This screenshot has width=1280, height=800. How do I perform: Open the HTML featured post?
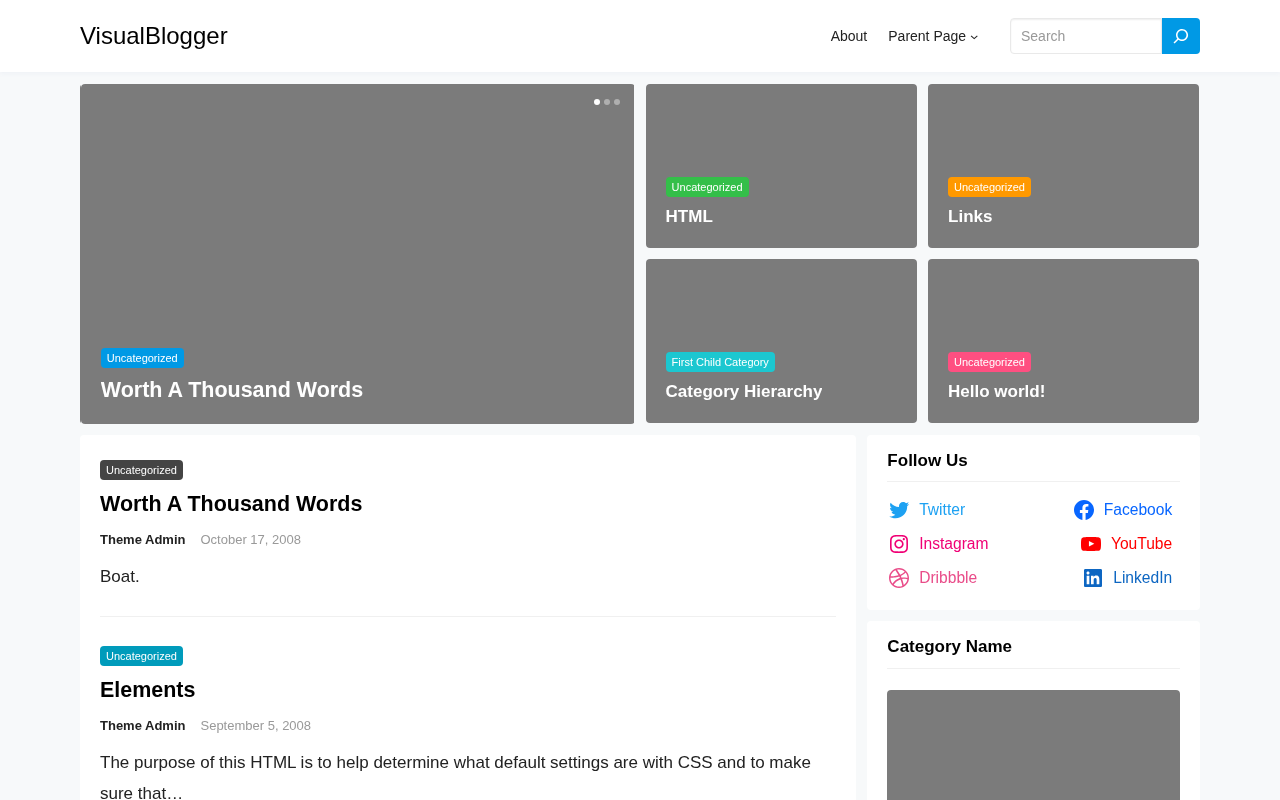[689, 217]
